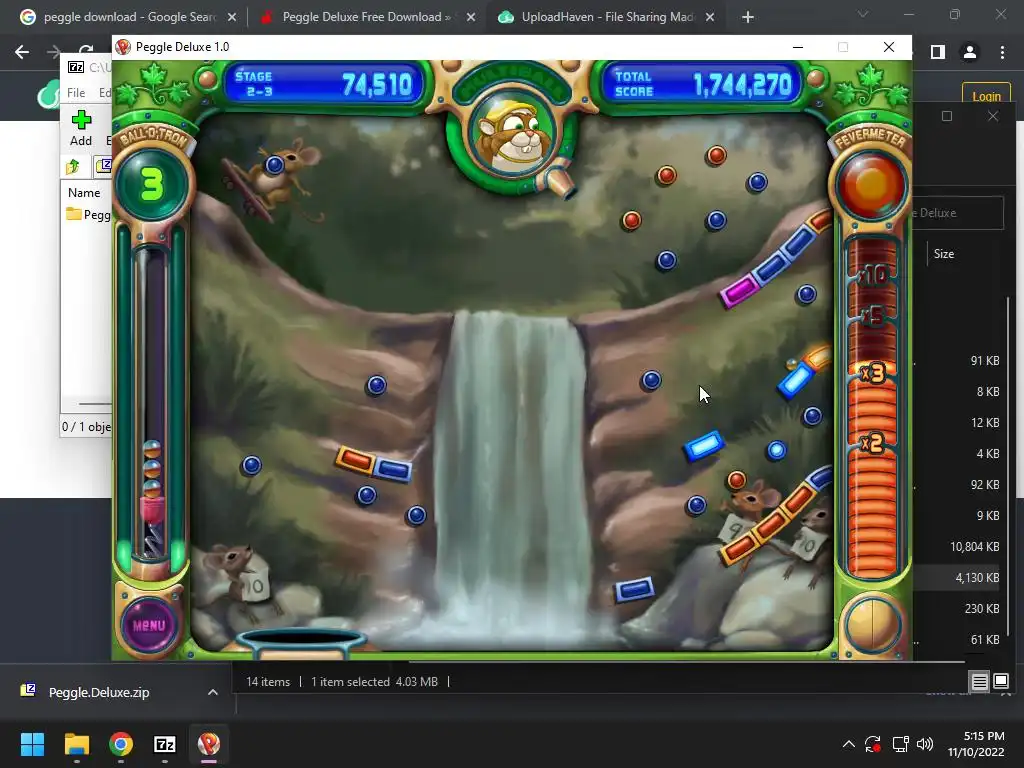Switch to the UploadHaven File Sharing tab
The image size is (1024, 768).
607,17
